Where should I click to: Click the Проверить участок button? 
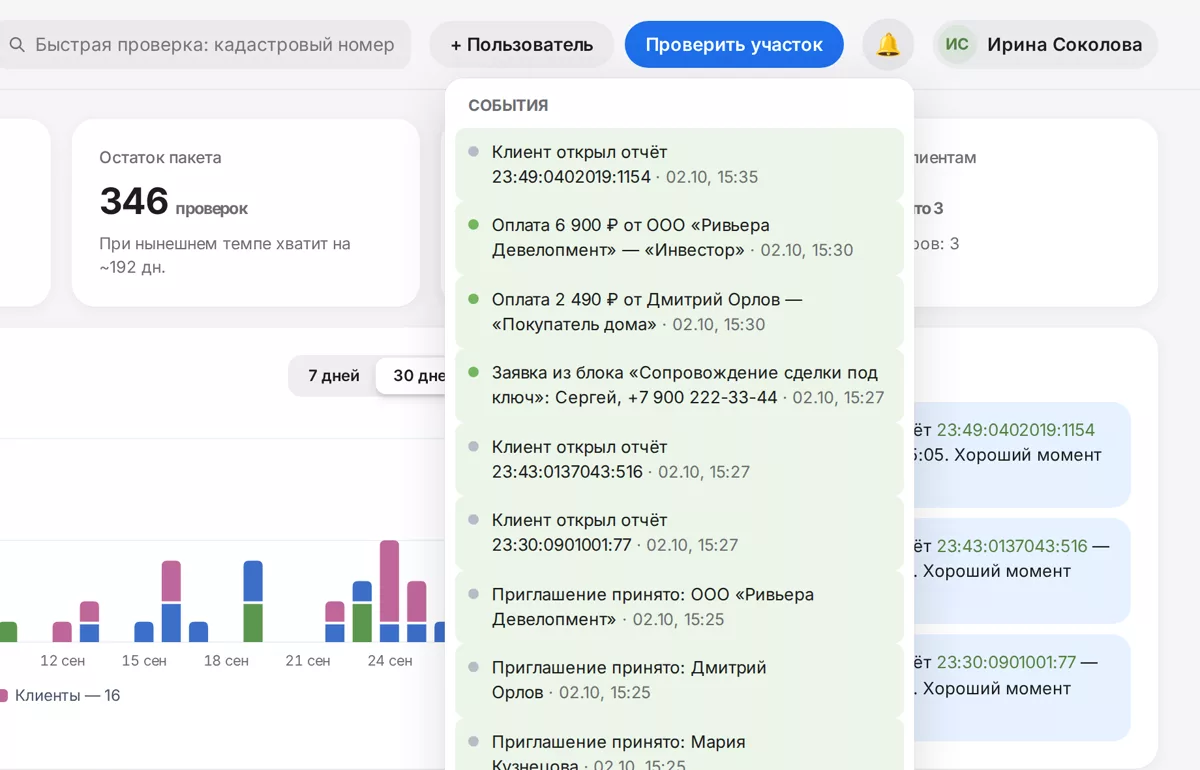[734, 45]
